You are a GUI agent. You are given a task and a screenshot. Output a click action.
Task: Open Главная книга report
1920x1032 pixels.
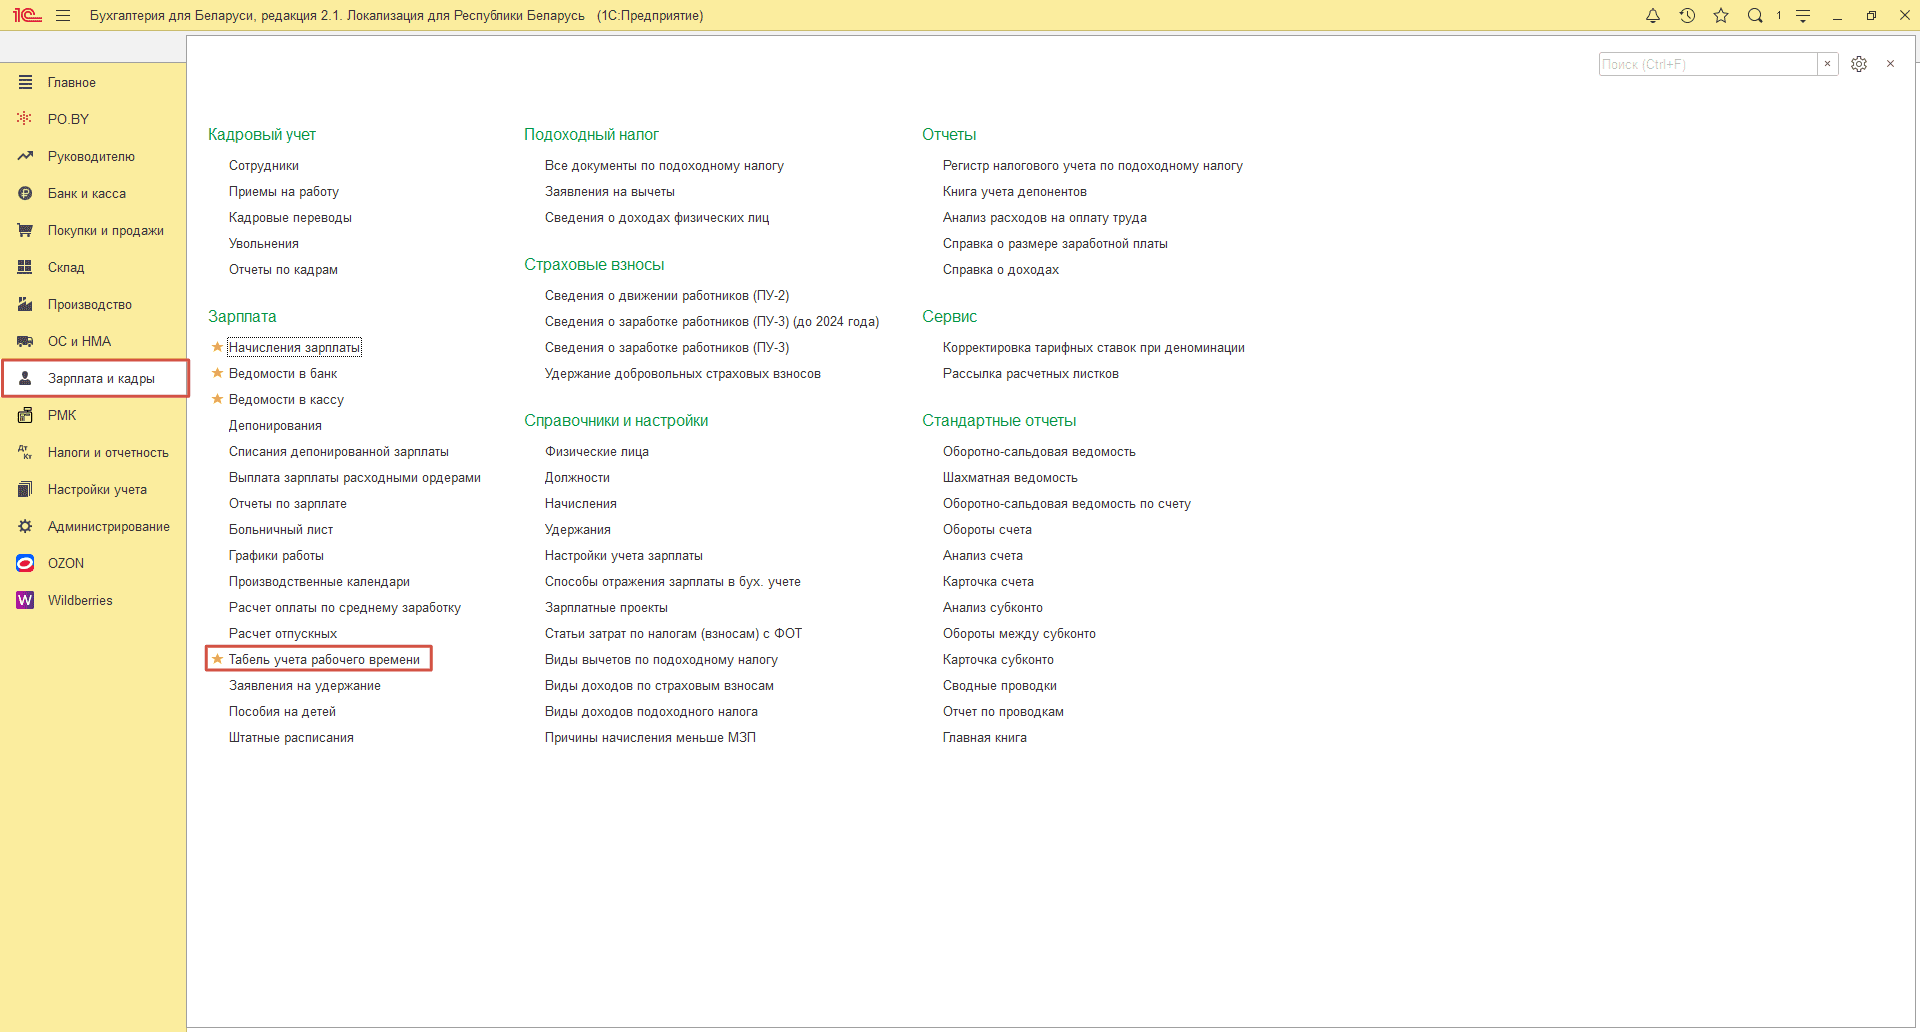985,737
